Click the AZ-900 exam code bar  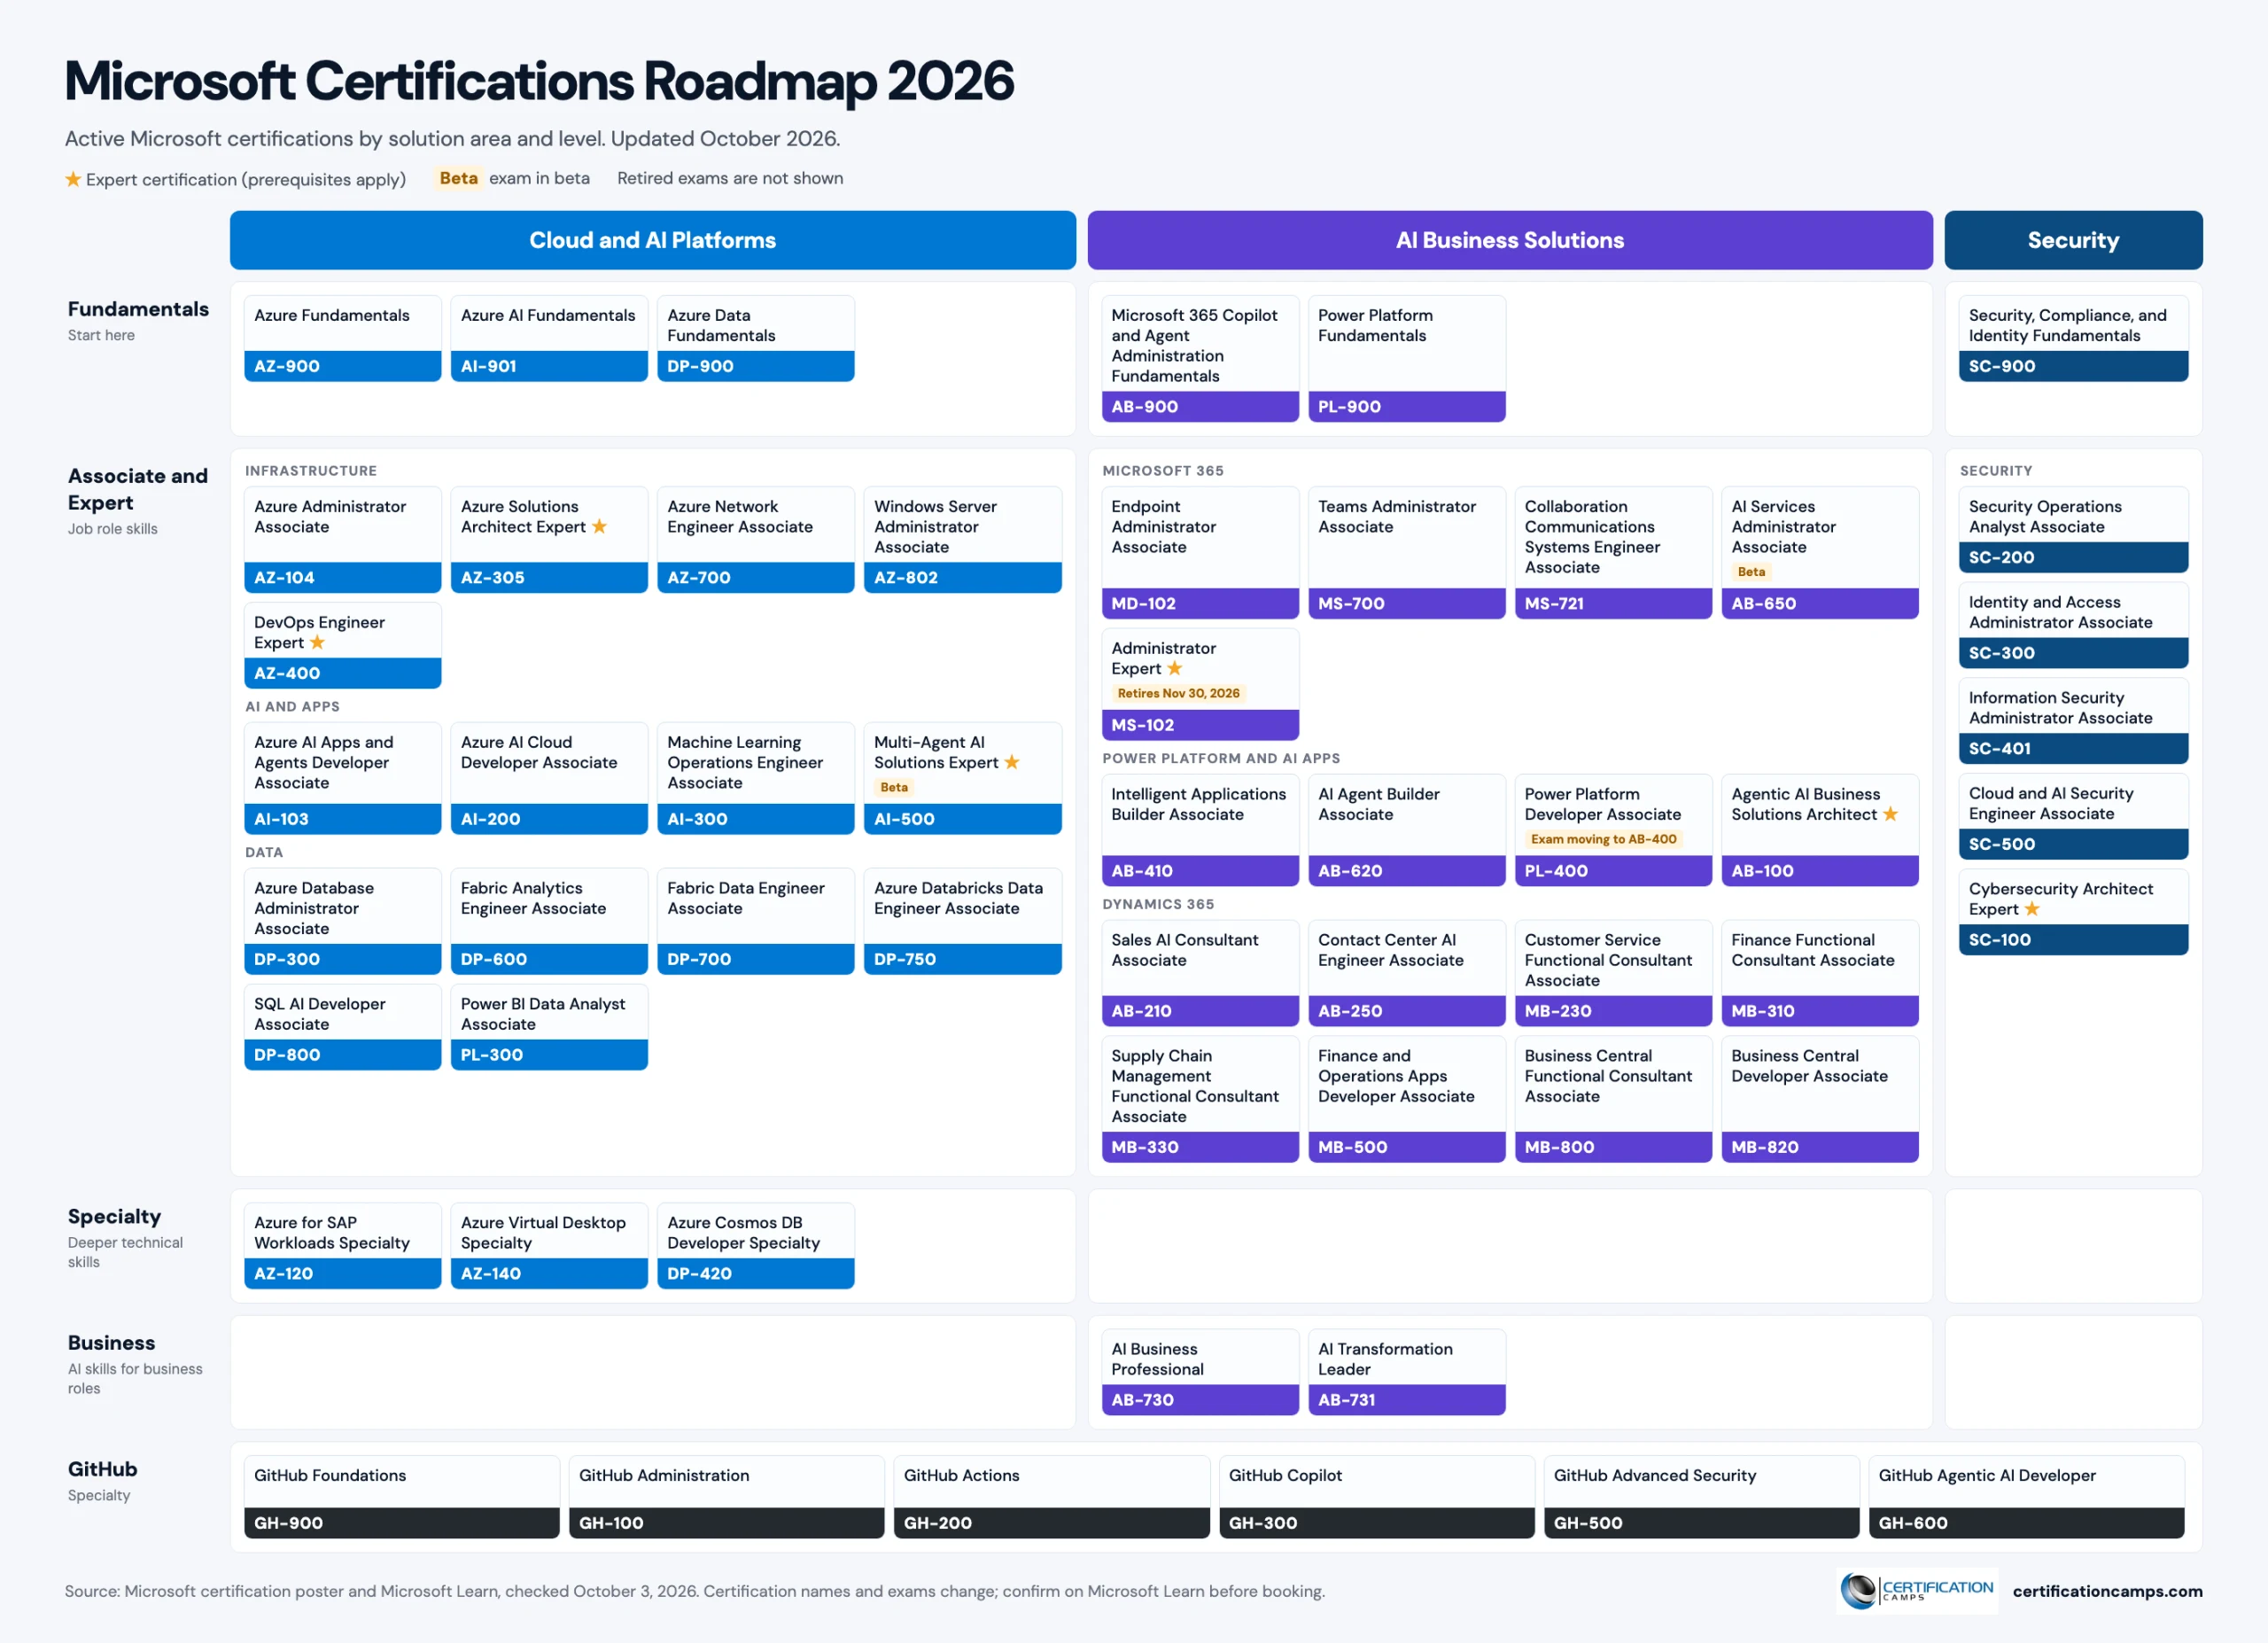coord(343,366)
